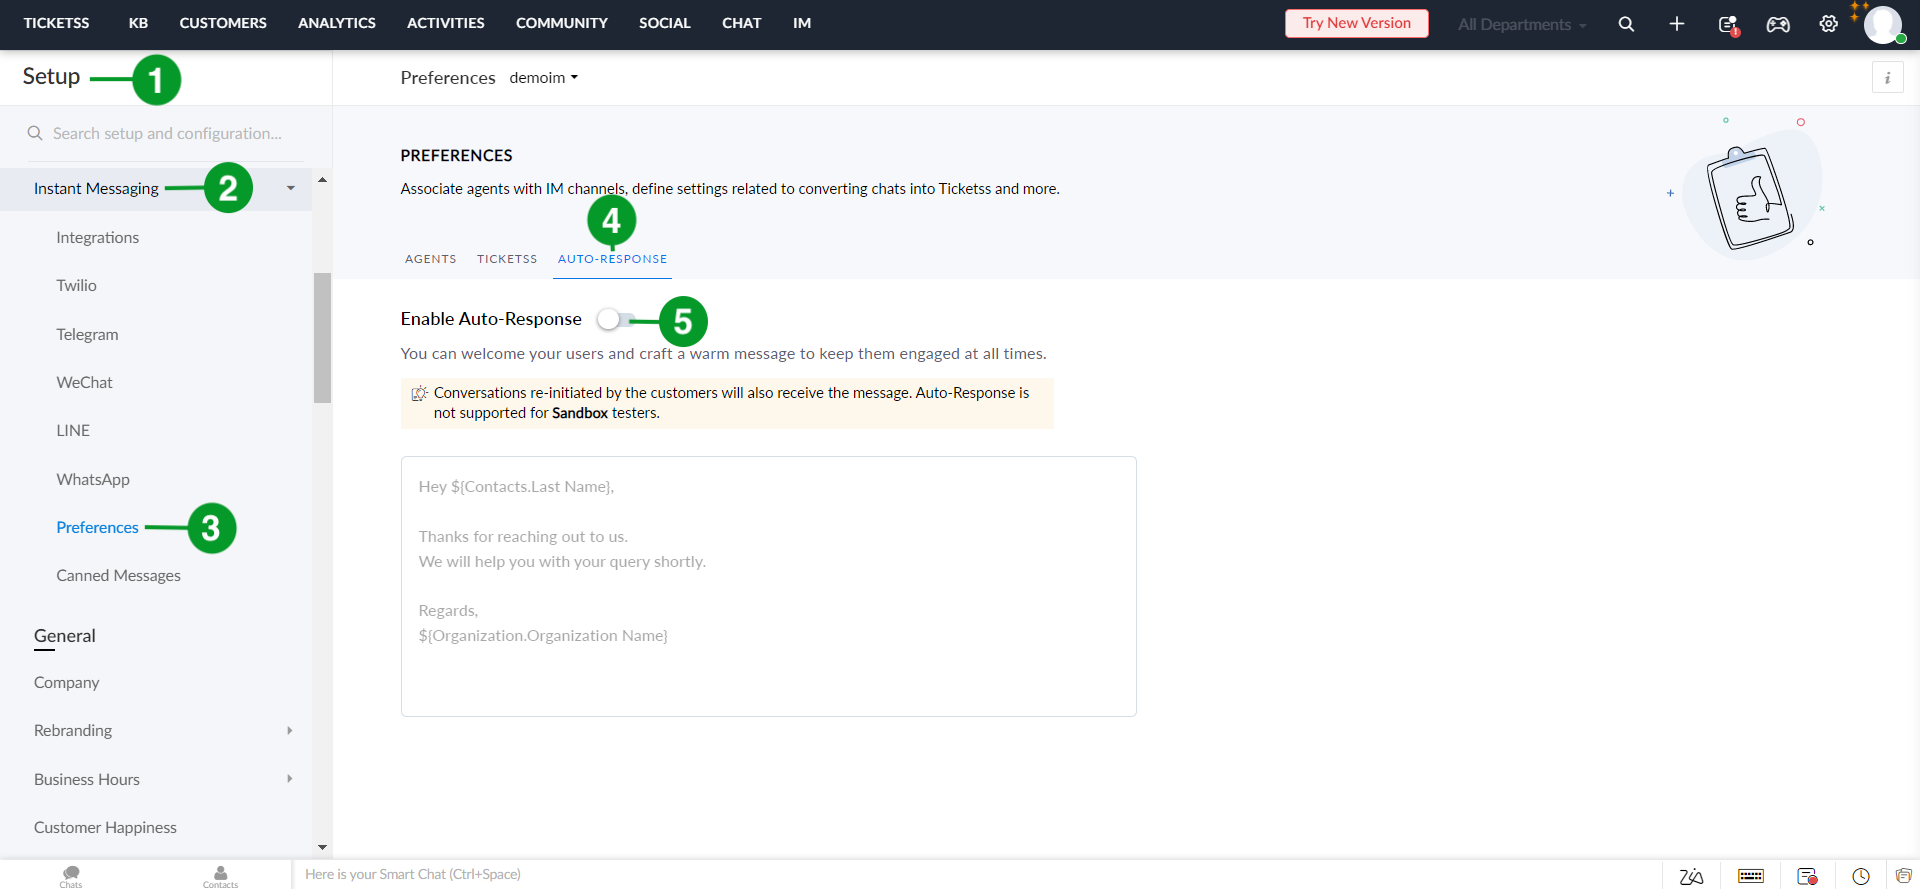Open the global search magnifier icon
1920x889 pixels.
coord(1626,24)
